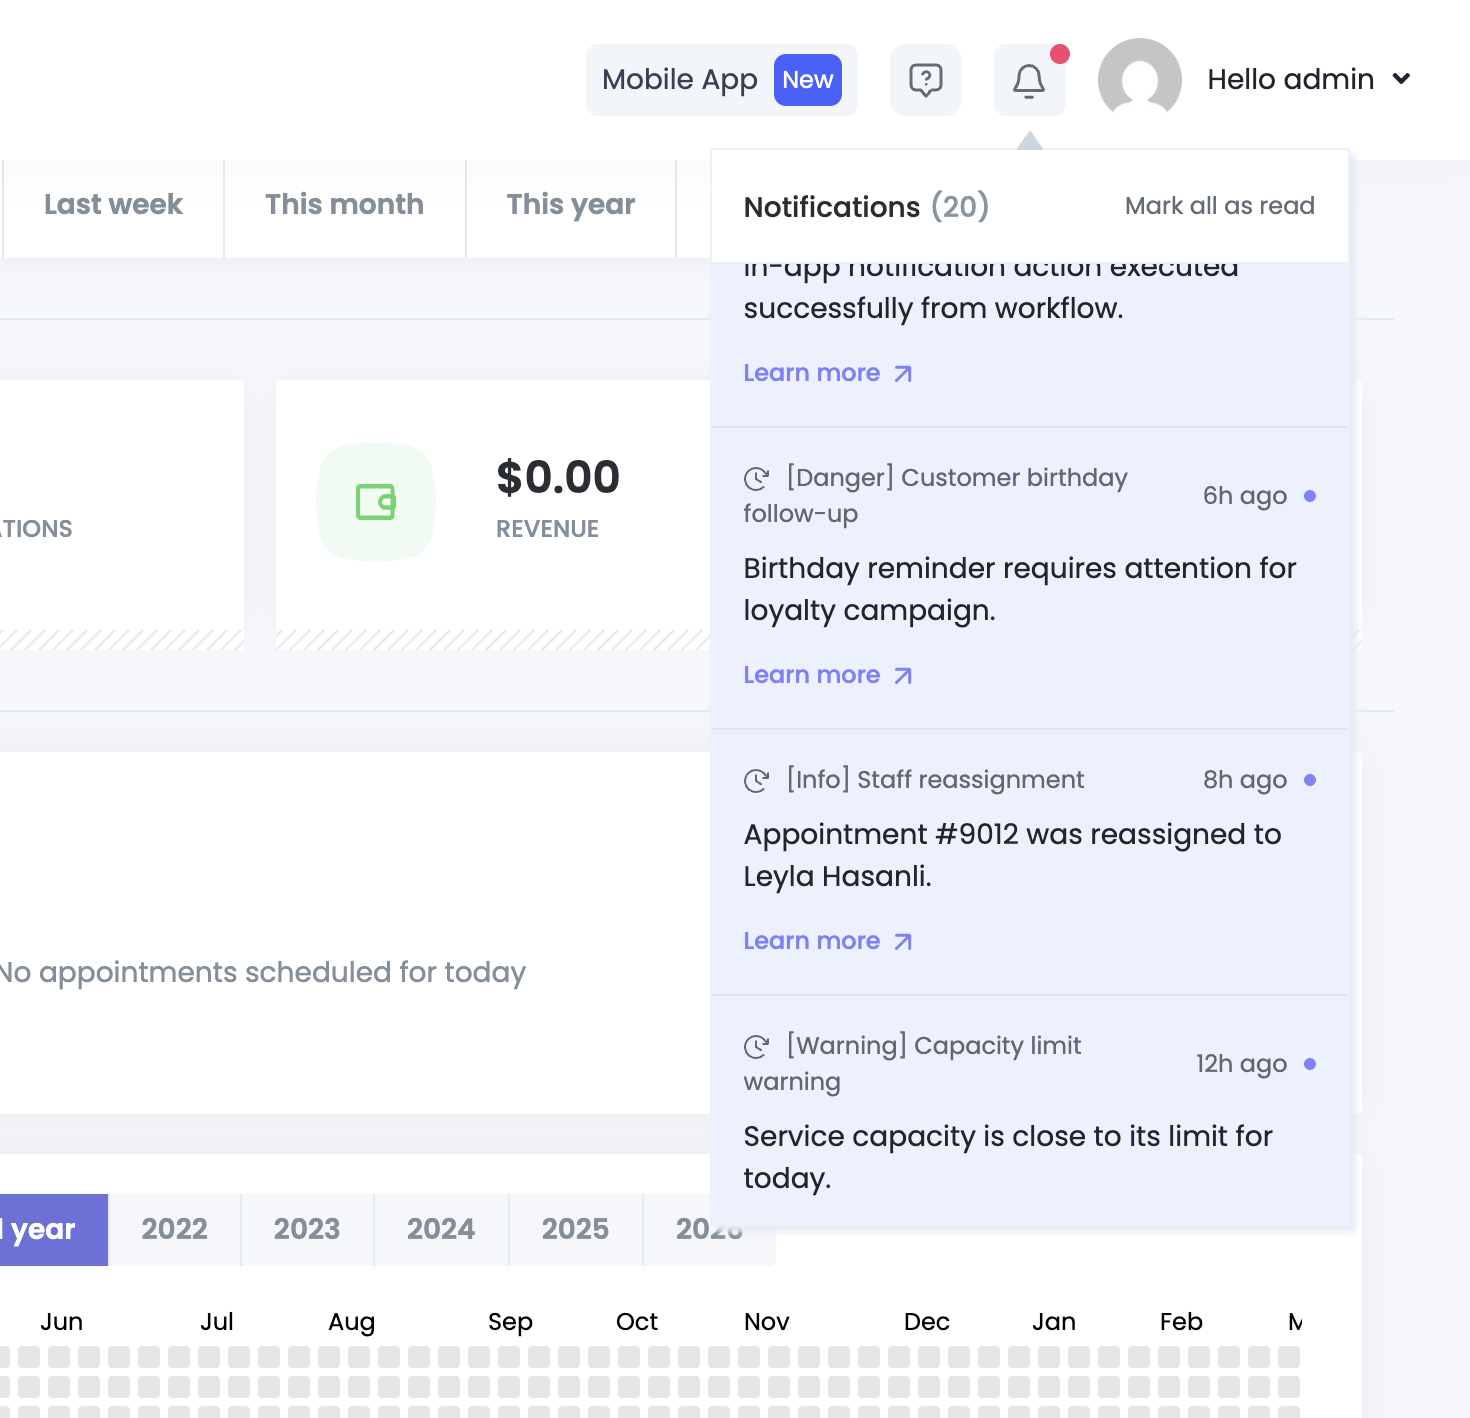1470x1418 pixels.
Task: Toggle unread dot on Capacity limit notification
Action: pos(1310,1064)
